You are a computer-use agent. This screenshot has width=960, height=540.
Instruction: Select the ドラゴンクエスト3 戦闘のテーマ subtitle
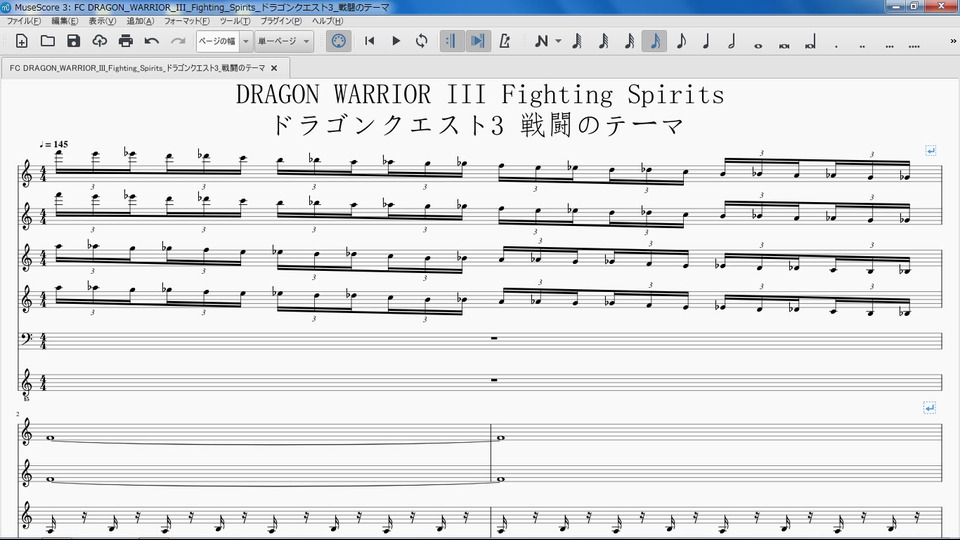[476, 126]
